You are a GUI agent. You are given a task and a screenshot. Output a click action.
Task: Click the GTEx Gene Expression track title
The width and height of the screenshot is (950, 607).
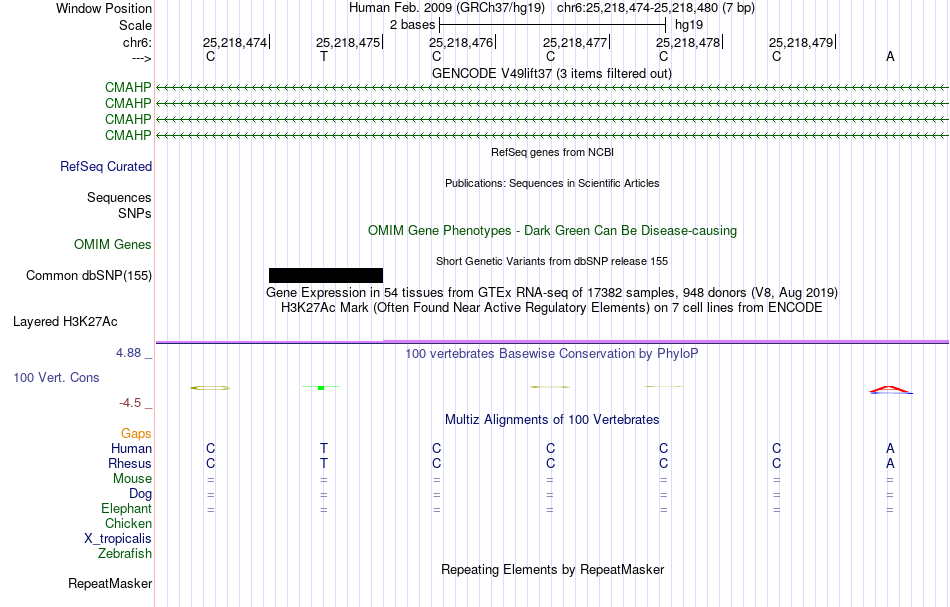click(552, 293)
